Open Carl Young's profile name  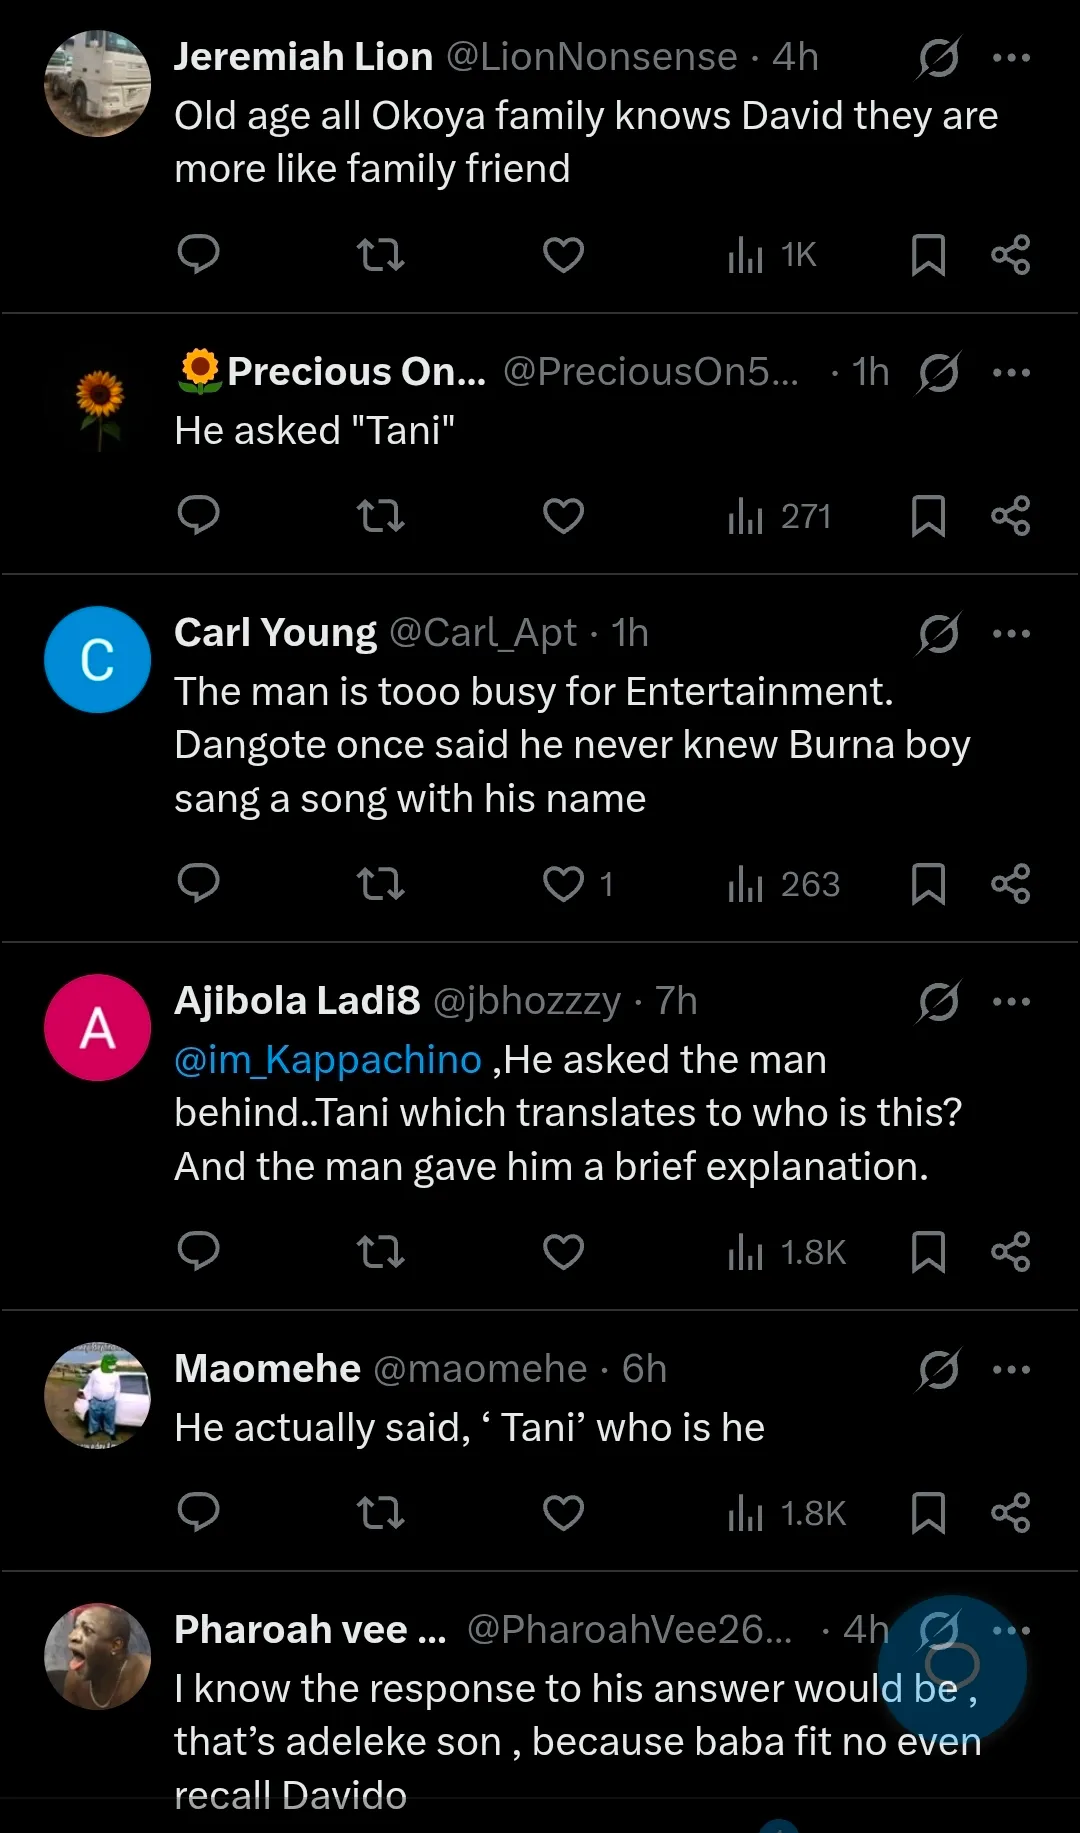275,633
